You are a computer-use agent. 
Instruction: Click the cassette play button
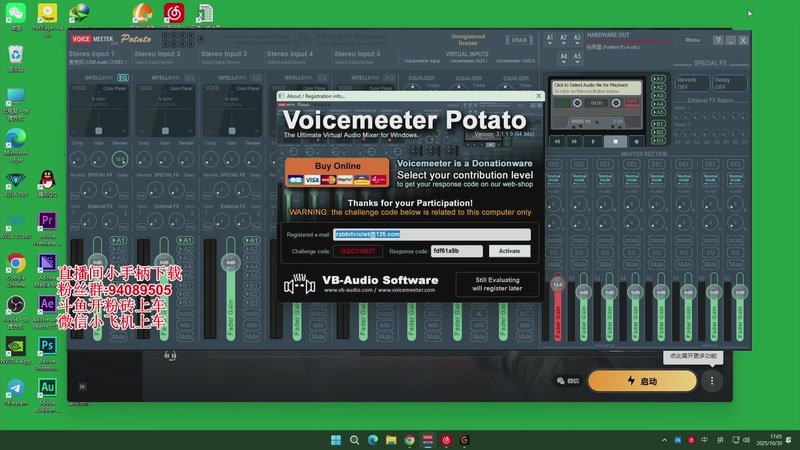coord(593,141)
